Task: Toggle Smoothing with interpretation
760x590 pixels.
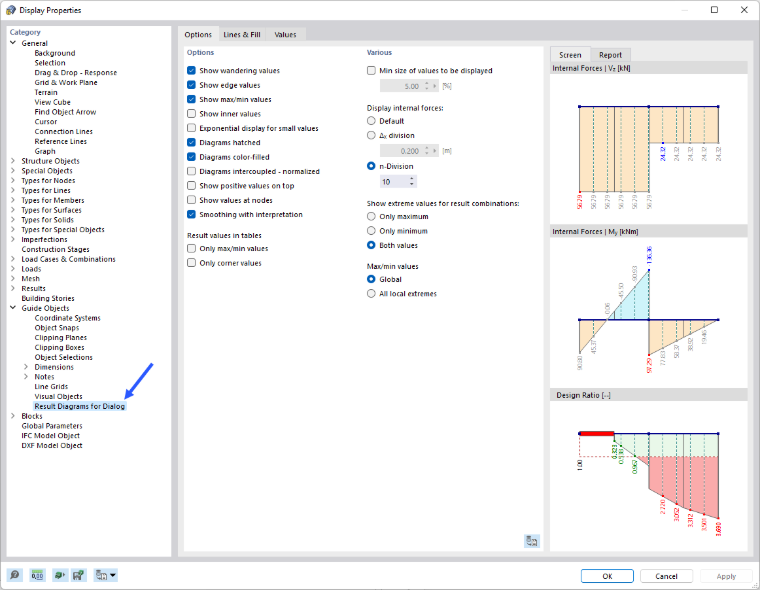Action: 191,214
